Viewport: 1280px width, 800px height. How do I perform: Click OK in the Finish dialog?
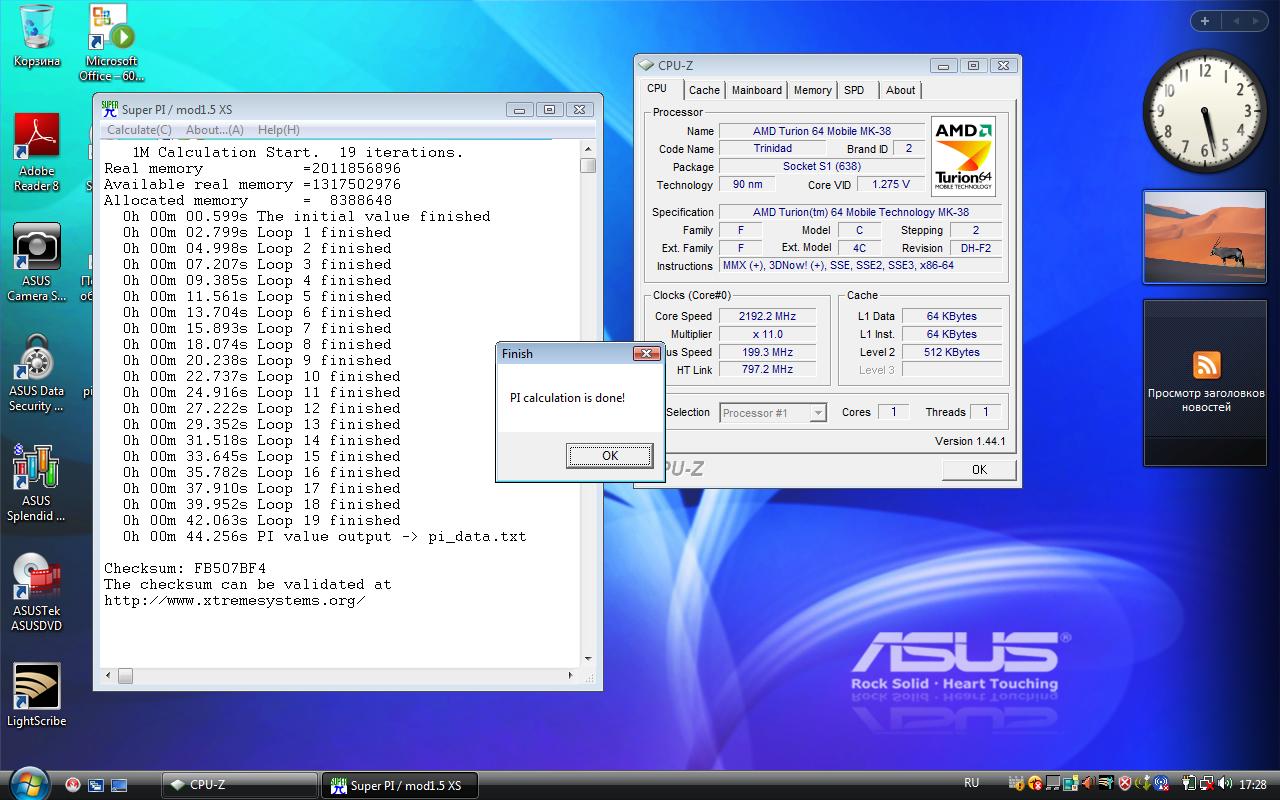click(610, 456)
